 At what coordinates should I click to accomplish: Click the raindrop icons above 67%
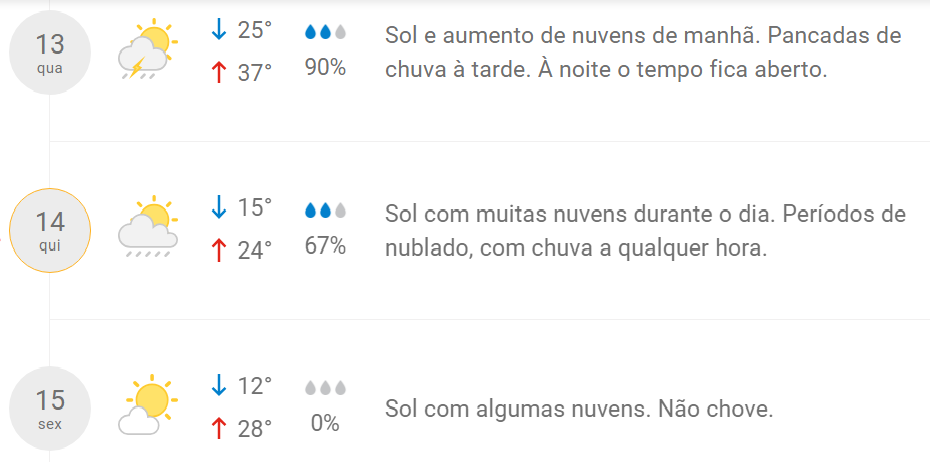coord(325,210)
